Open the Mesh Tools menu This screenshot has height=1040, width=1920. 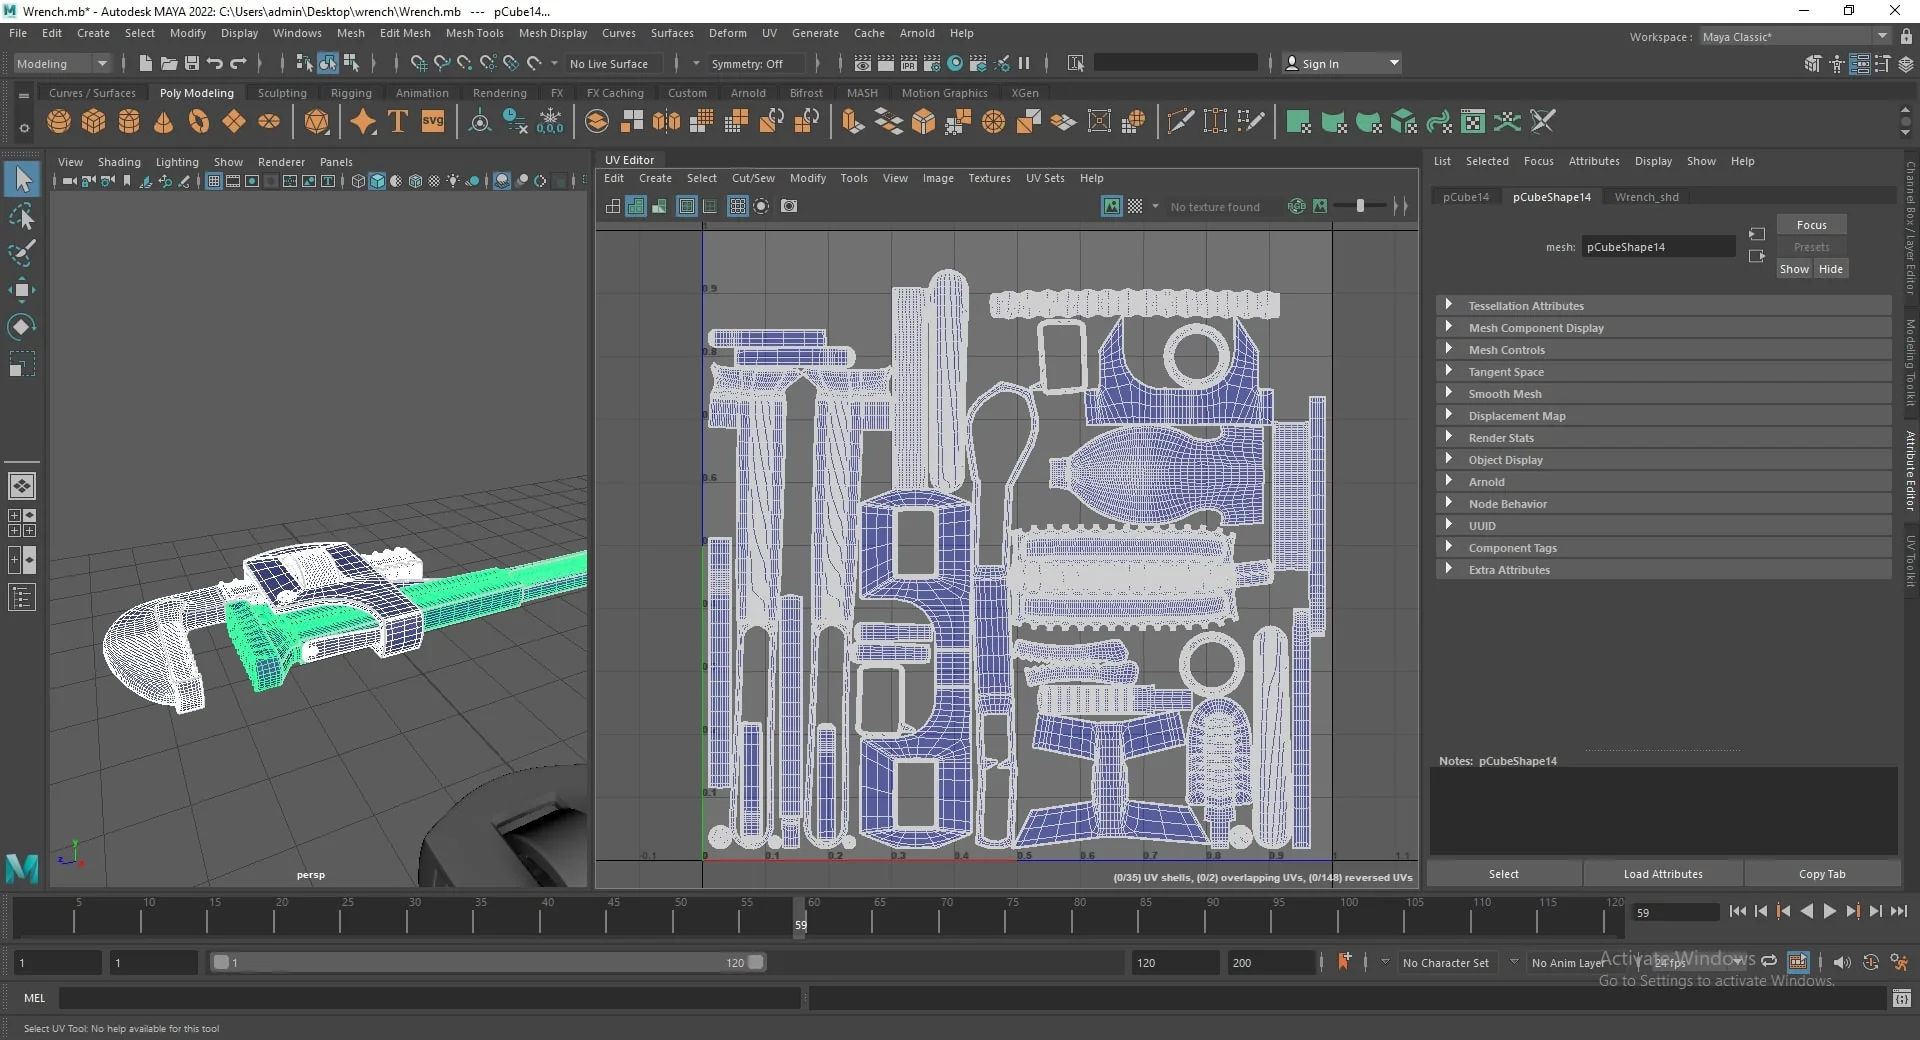tap(474, 33)
